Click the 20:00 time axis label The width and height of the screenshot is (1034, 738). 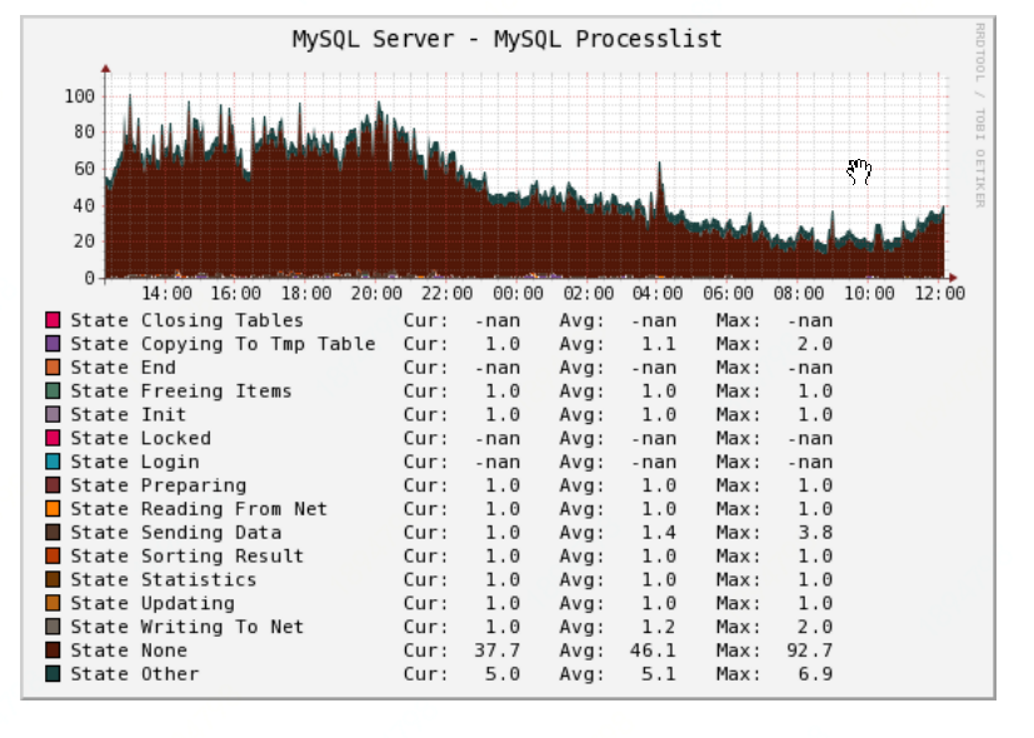coord(377,293)
